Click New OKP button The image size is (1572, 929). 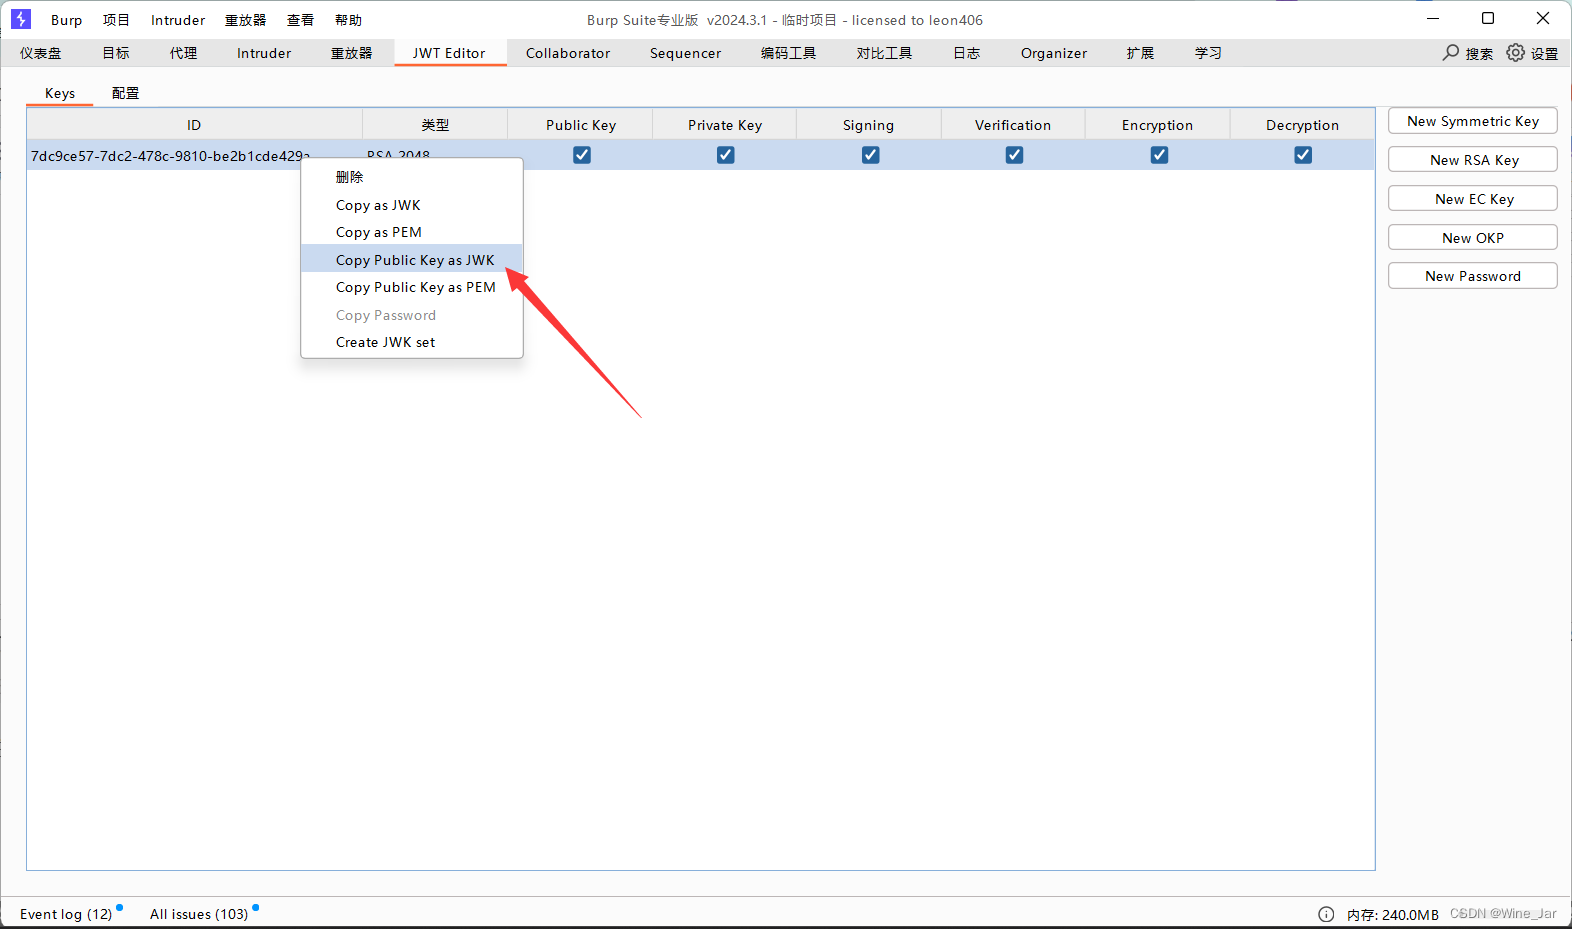pyautogui.click(x=1473, y=238)
